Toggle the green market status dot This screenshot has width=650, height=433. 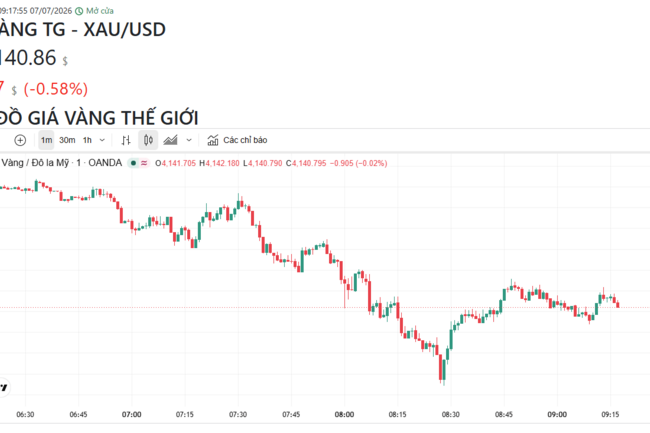click(133, 163)
